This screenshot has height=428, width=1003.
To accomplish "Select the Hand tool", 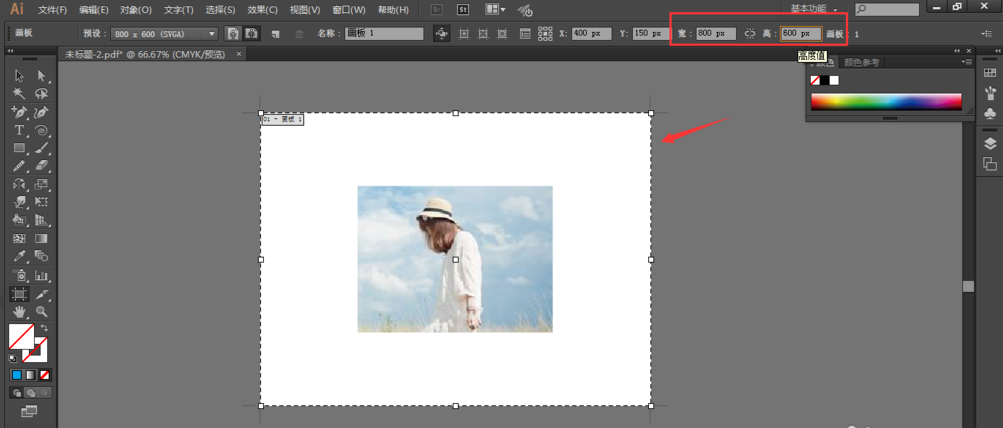I will pos(19,312).
